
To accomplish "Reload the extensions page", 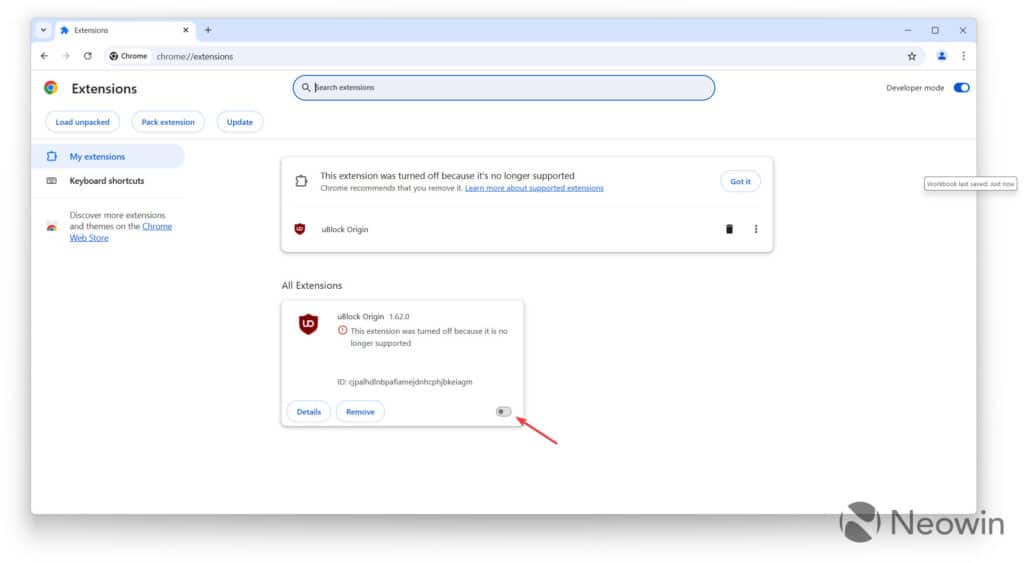I will point(88,56).
